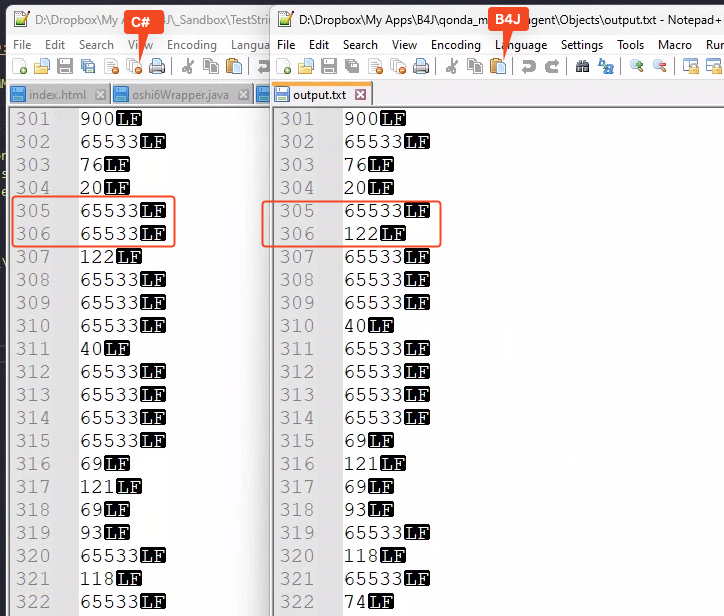The height and width of the screenshot is (616, 724).
Task: Click value 118 on line 320 in output.txt
Action: (x=361, y=556)
